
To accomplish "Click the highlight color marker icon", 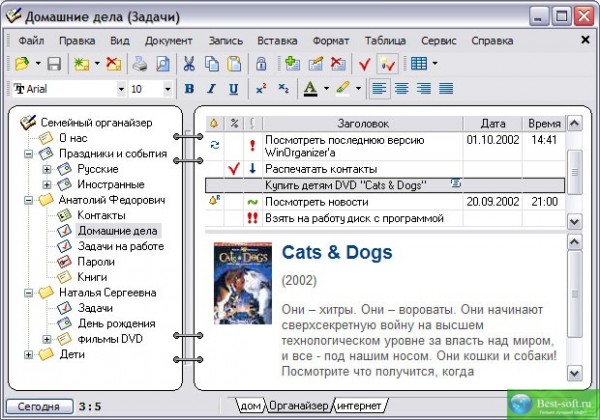I will tap(343, 89).
